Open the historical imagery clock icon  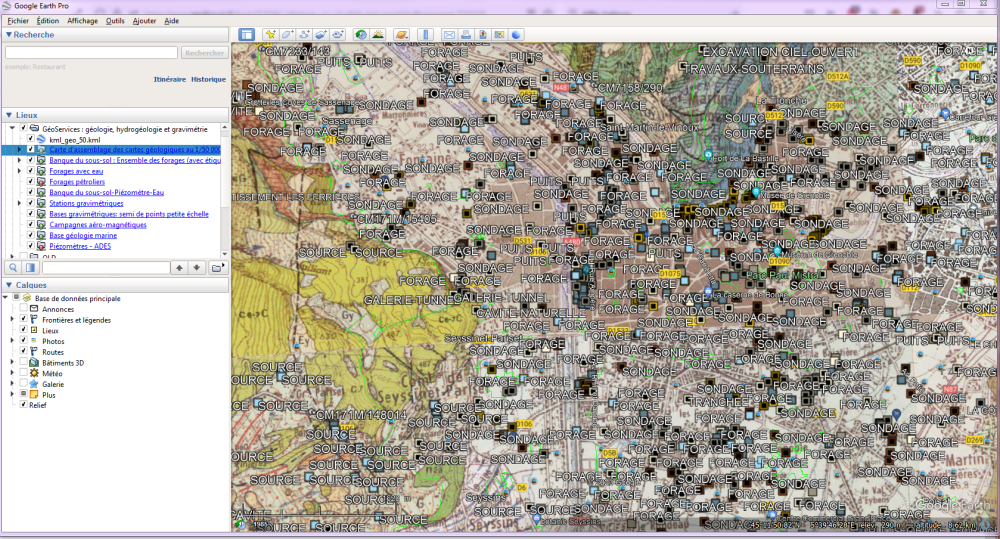click(361, 35)
